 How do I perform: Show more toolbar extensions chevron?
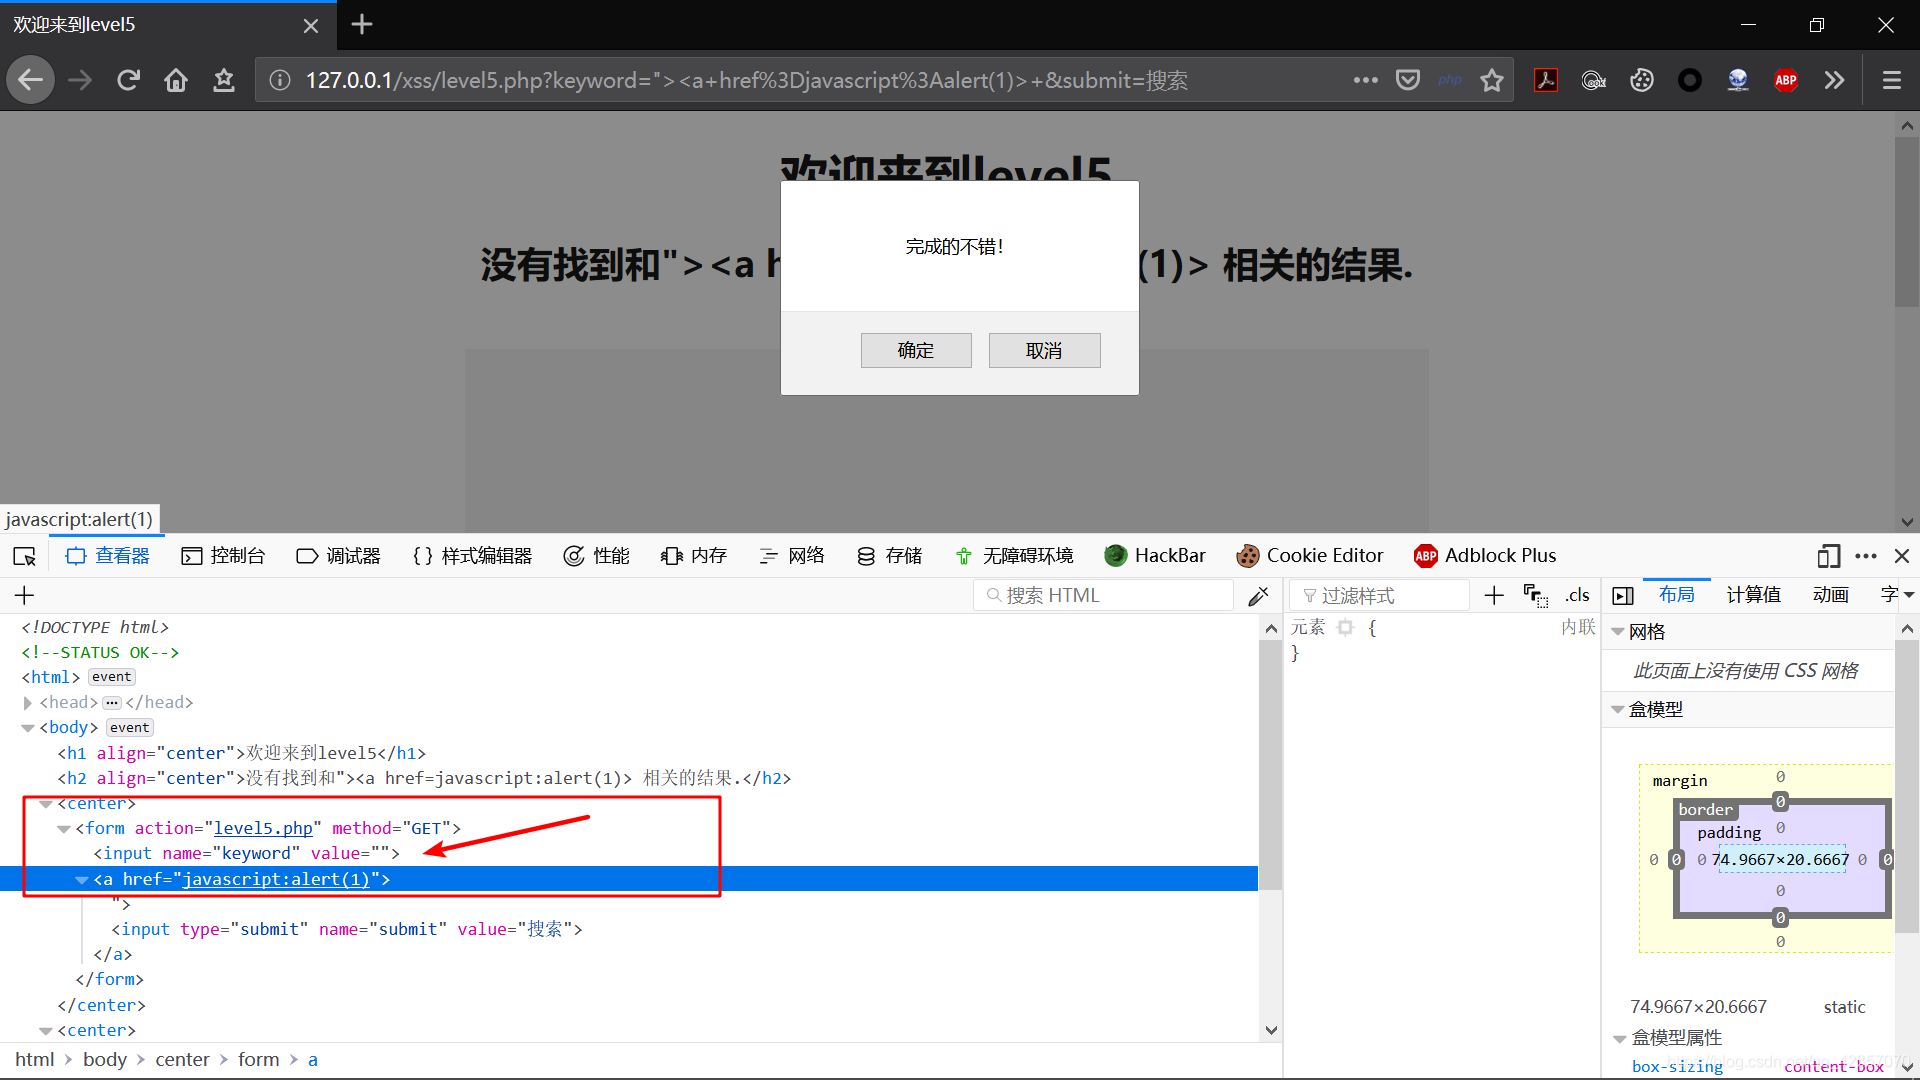(x=1834, y=80)
